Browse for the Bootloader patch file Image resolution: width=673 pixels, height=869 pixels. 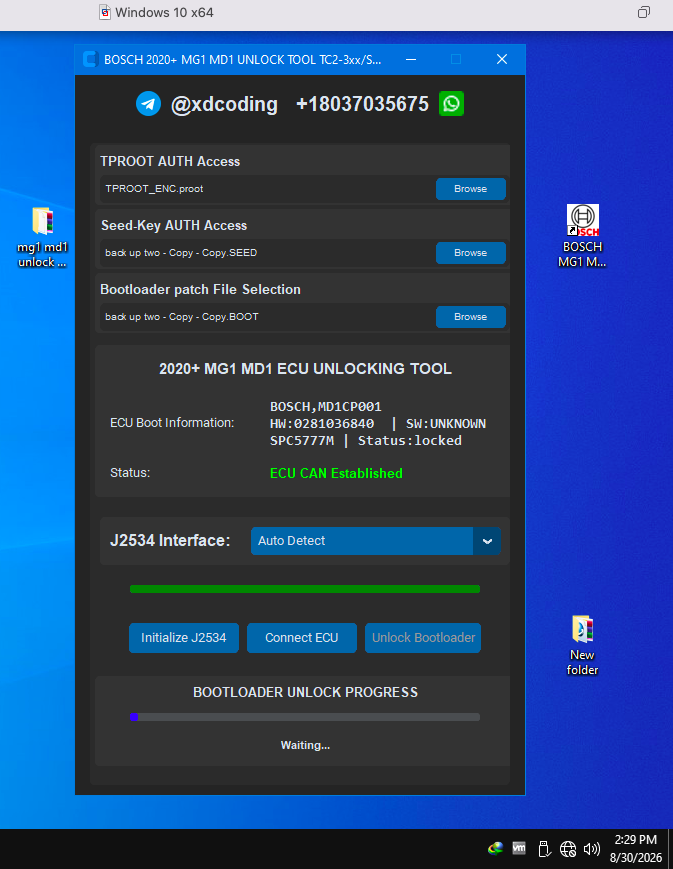(x=471, y=317)
